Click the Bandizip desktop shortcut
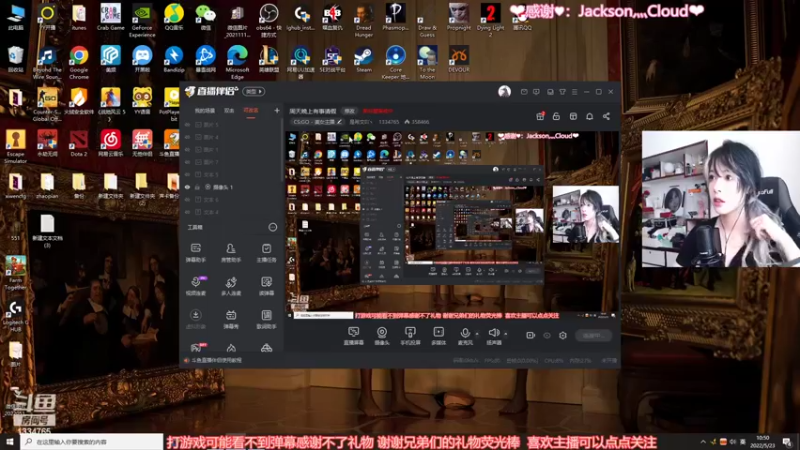Image resolution: width=800 pixels, height=450 pixels. tap(173, 59)
